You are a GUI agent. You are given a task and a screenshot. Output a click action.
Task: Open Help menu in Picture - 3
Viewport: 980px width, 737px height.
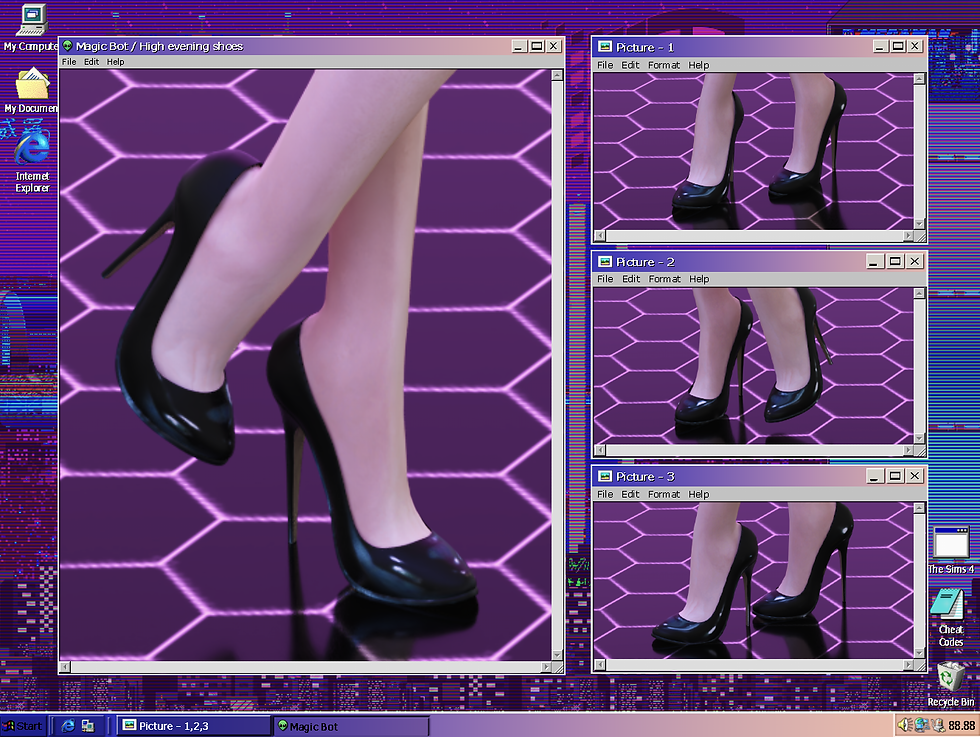(699, 494)
